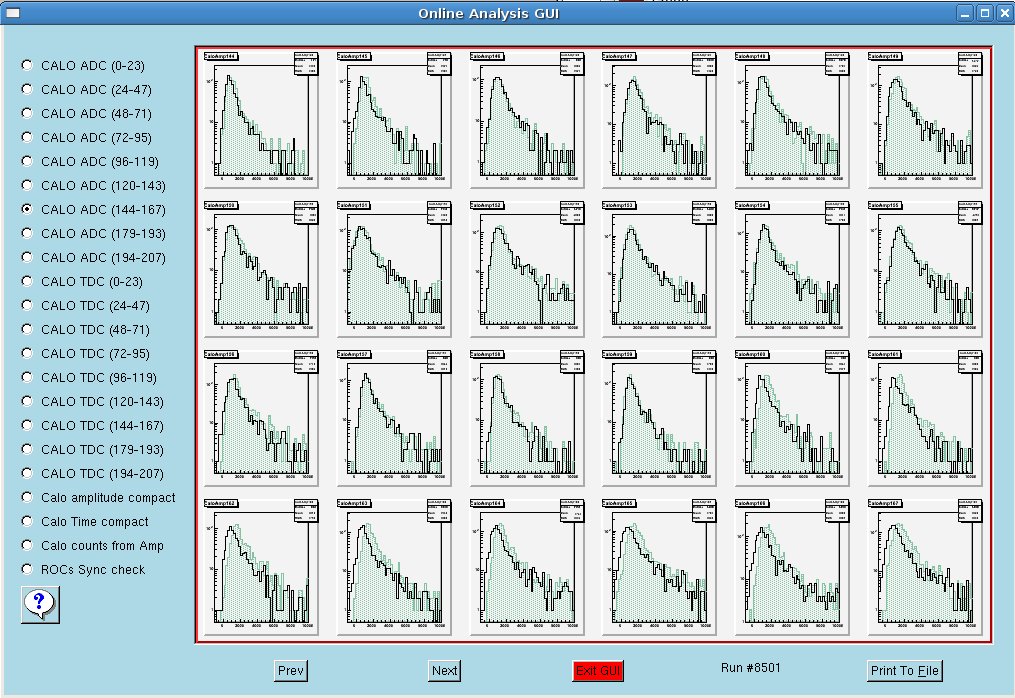Select CALO ADC (24-47) radio button
Image resolution: width=1015 pixels, height=698 pixels.
(x=27, y=89)
